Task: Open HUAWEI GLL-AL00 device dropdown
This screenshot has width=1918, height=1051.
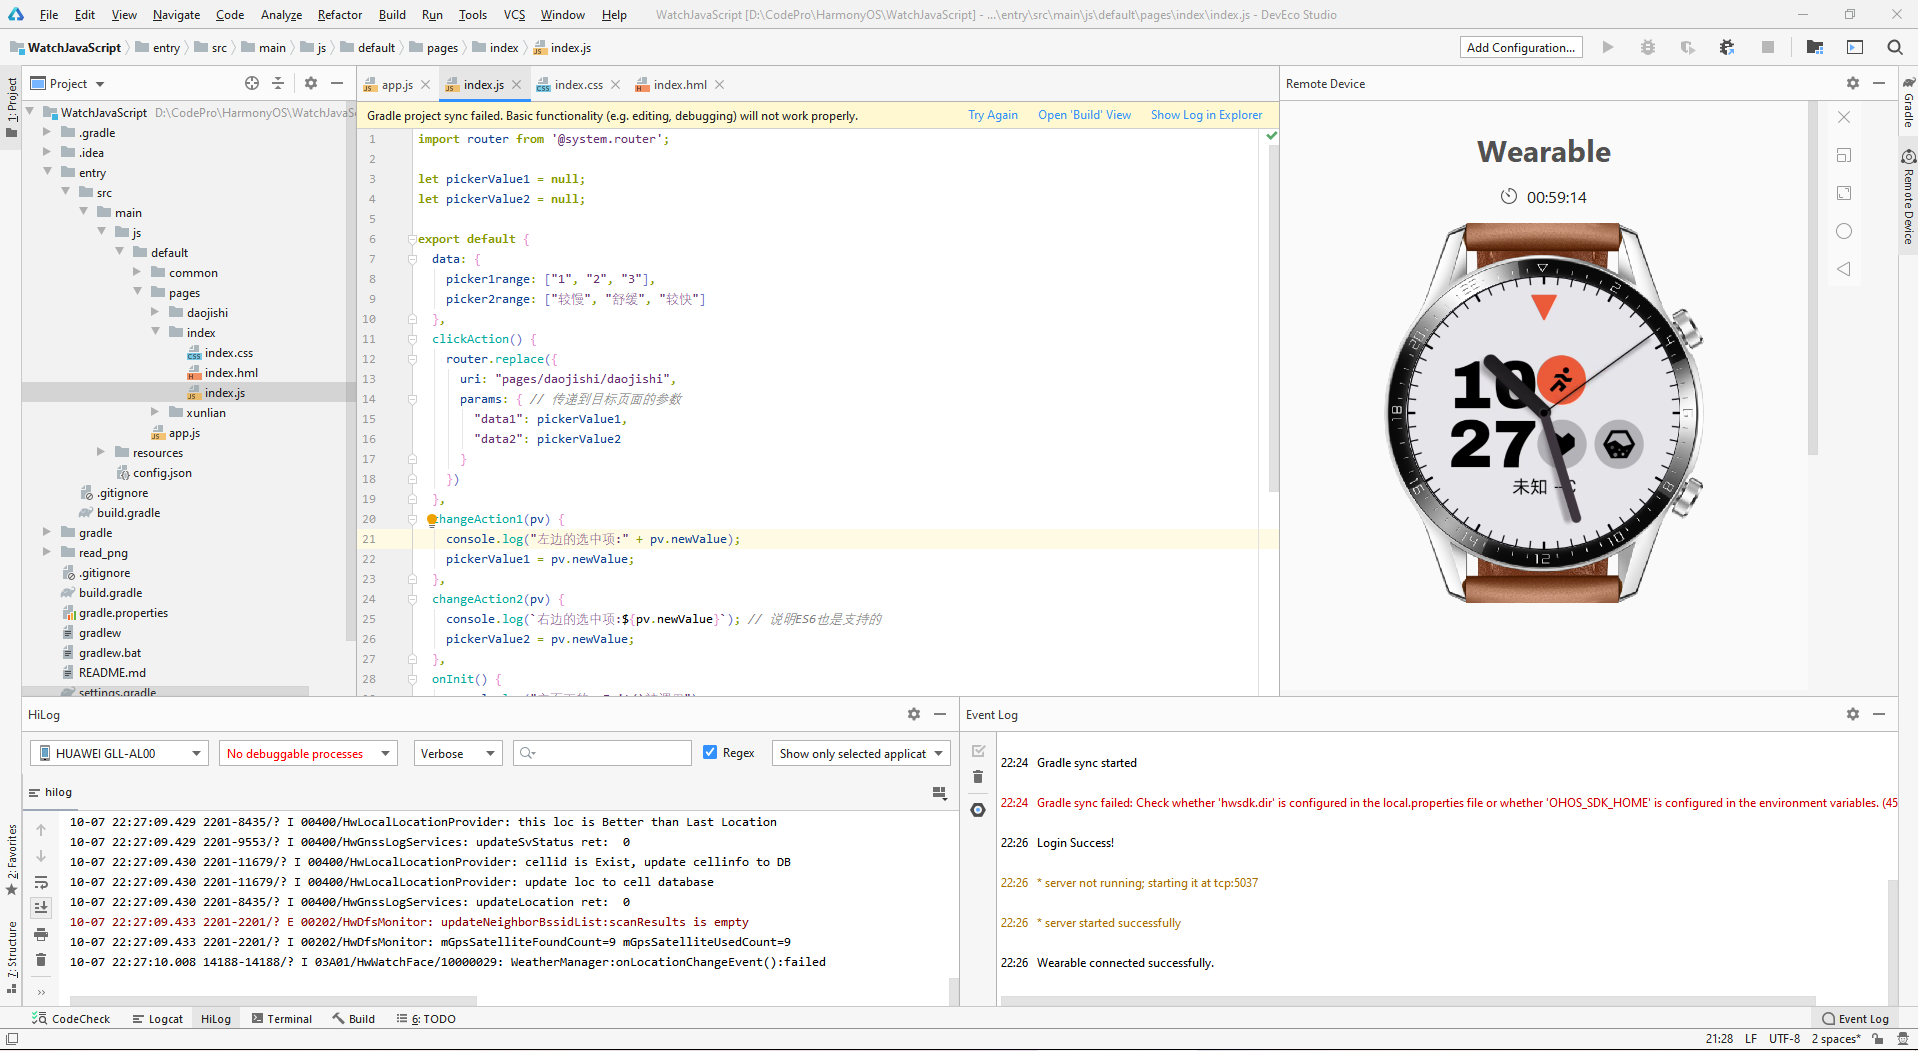Action: tap(118, 753)
